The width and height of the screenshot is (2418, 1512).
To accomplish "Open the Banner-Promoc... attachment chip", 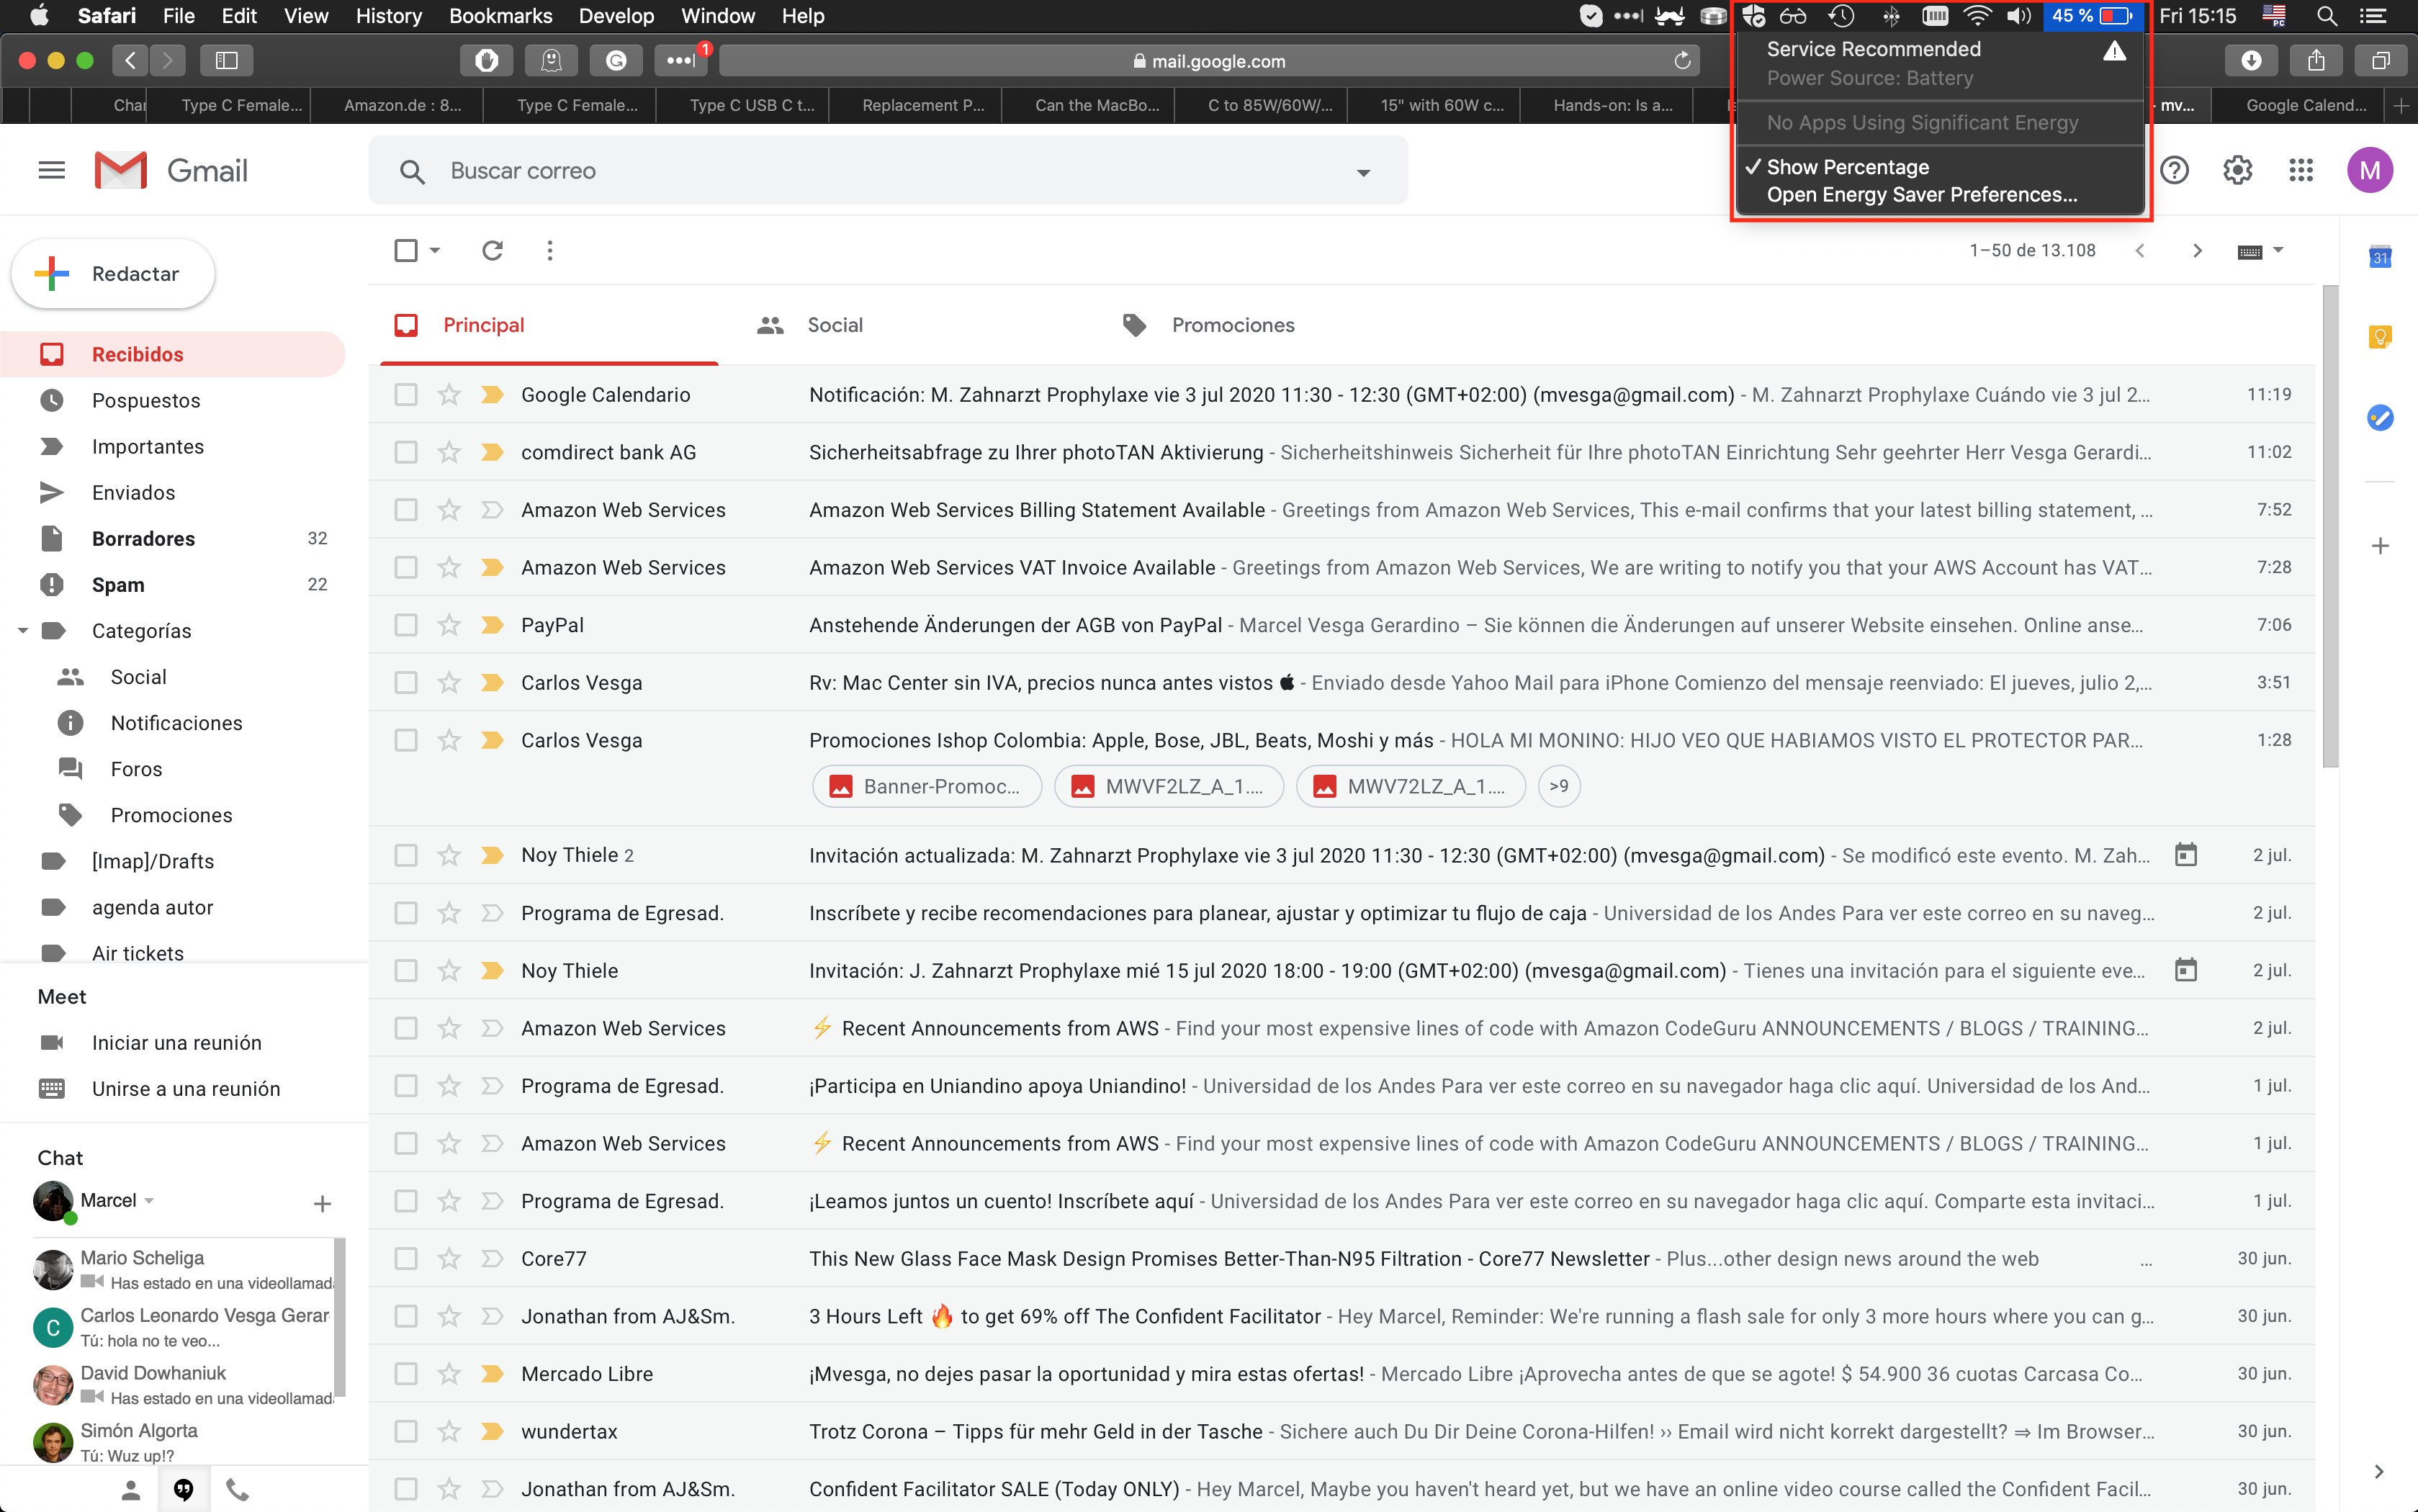I will click(x=927, y=787).
